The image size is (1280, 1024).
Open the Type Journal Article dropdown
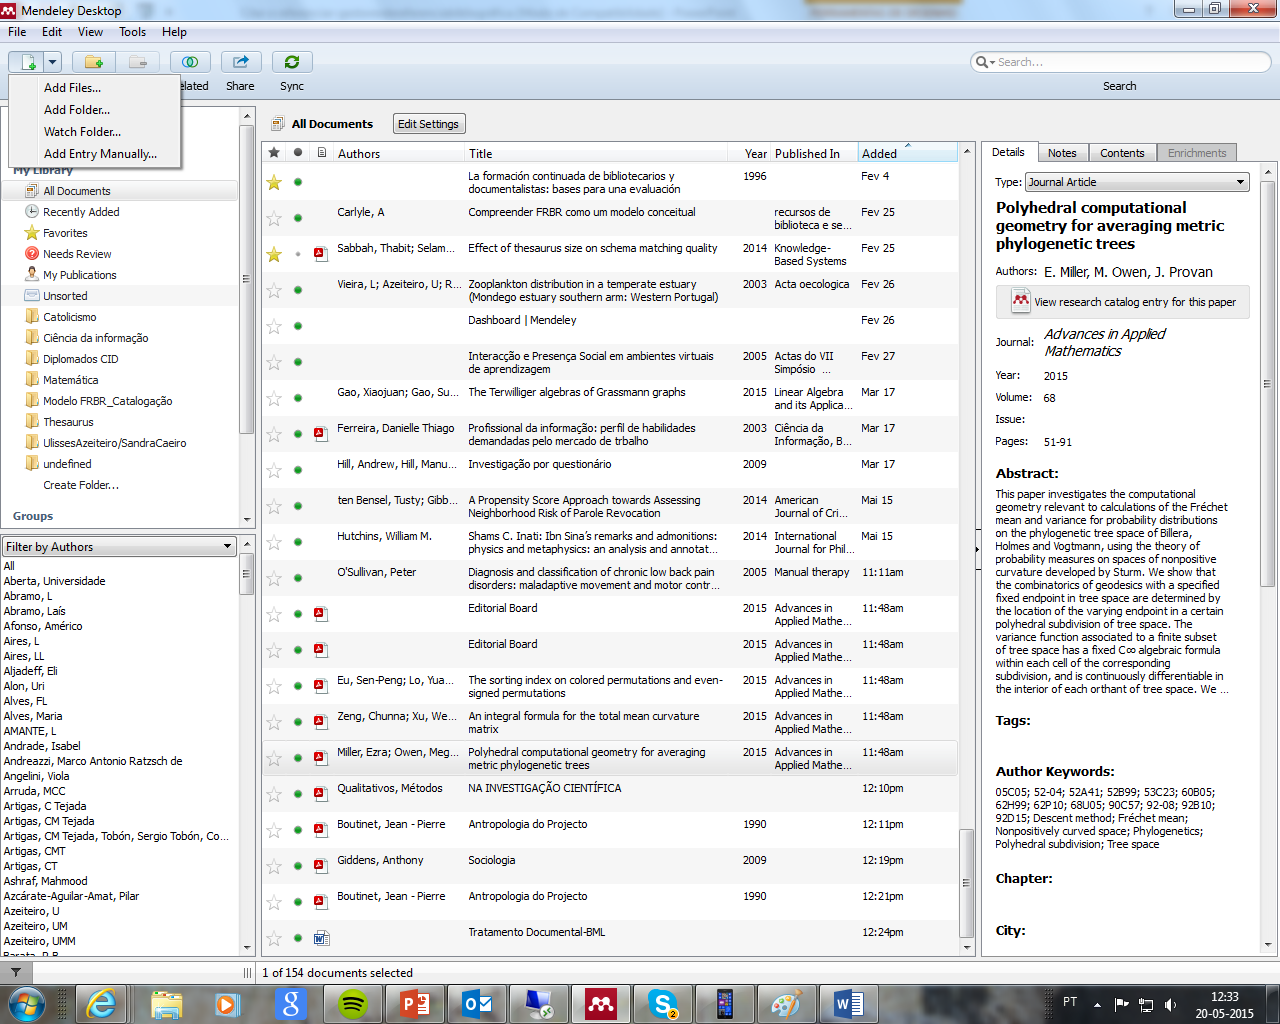1138,182
